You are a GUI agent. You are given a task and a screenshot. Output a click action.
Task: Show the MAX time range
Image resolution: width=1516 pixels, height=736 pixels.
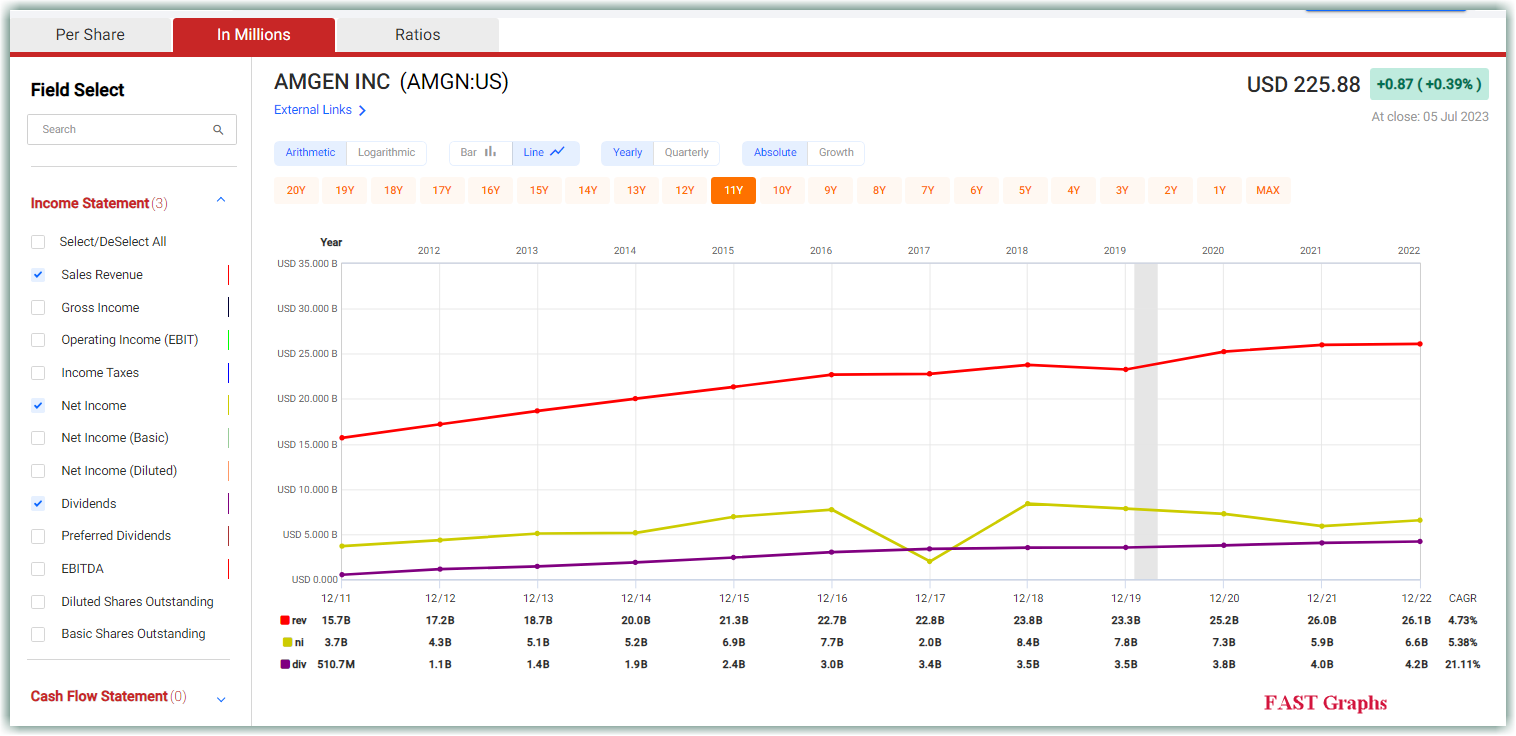point(1268,191)
